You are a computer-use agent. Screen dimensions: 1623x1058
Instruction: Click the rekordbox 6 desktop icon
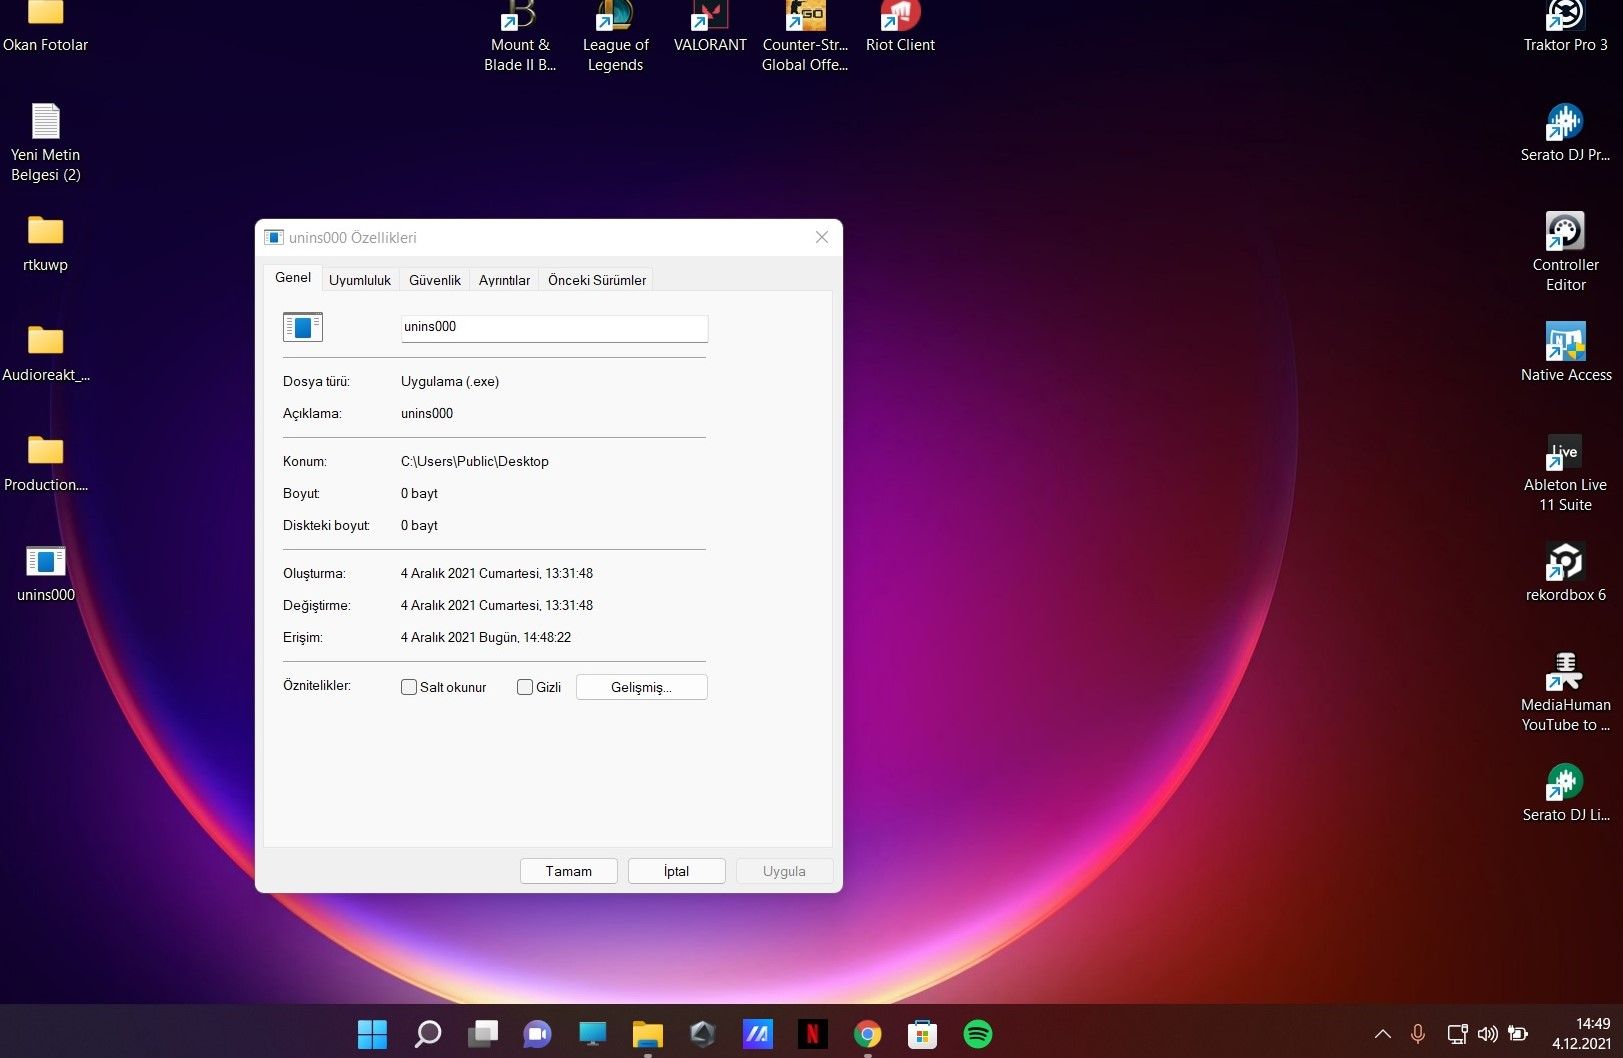coord(1565,563)
